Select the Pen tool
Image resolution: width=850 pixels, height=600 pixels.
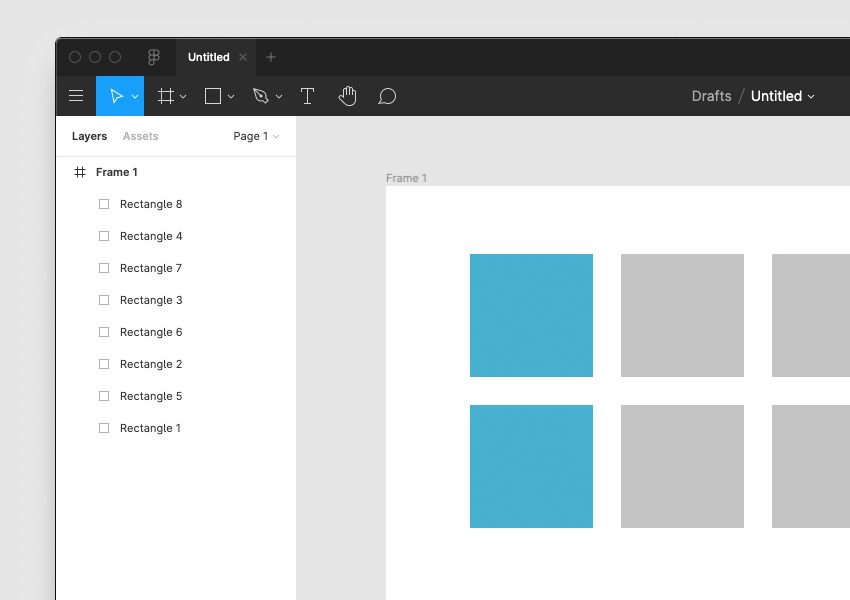coord(260,96)
